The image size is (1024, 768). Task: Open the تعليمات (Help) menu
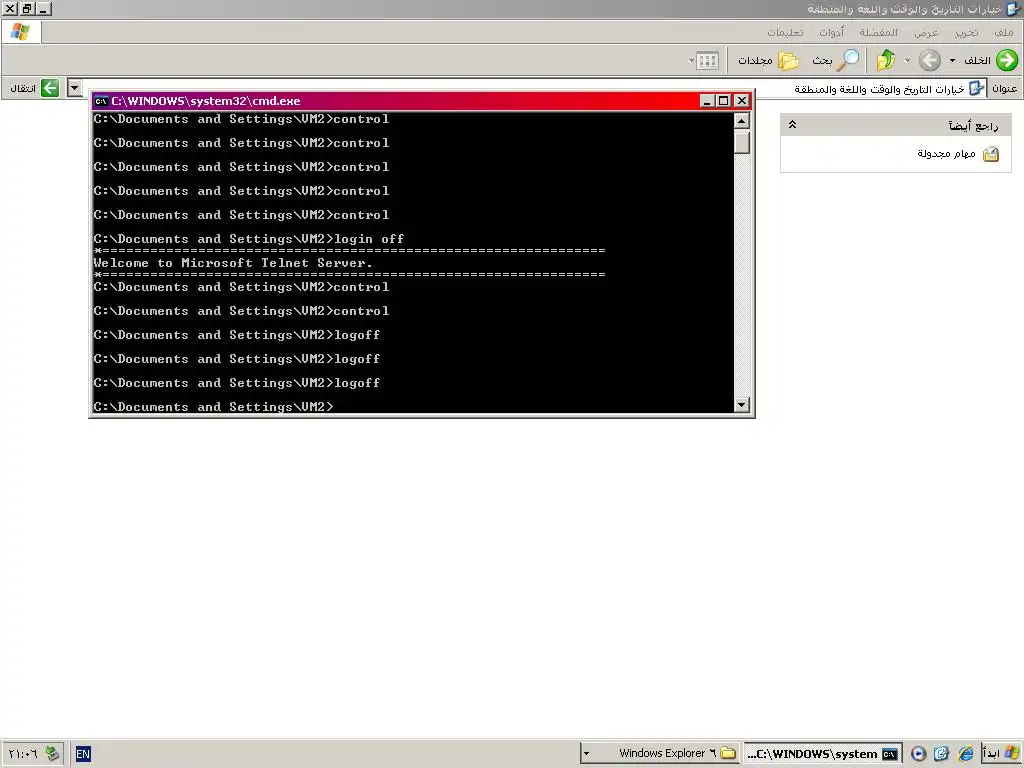click(785, 32)
